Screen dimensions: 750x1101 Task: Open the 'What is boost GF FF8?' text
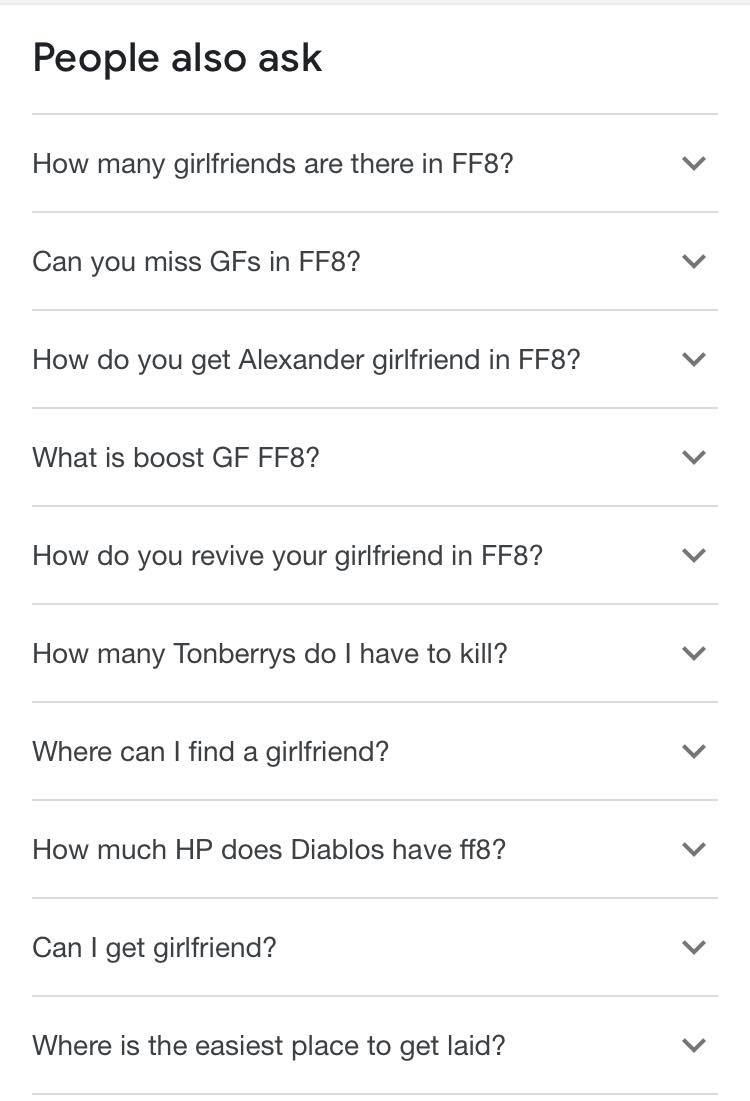pyautogui.click(x=176, y=457)
